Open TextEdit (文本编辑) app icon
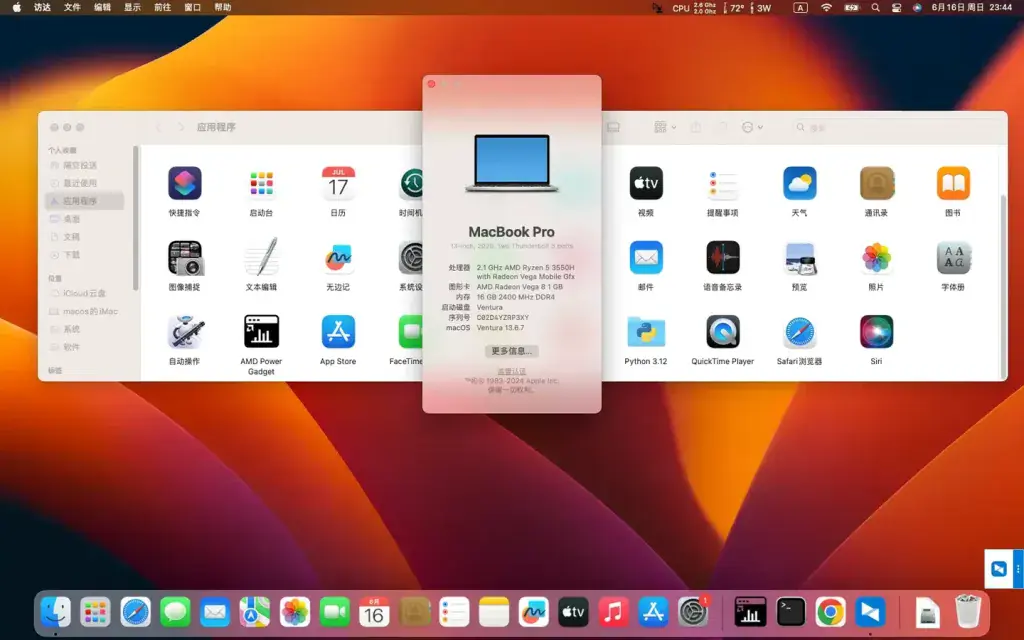 point(261,257)
